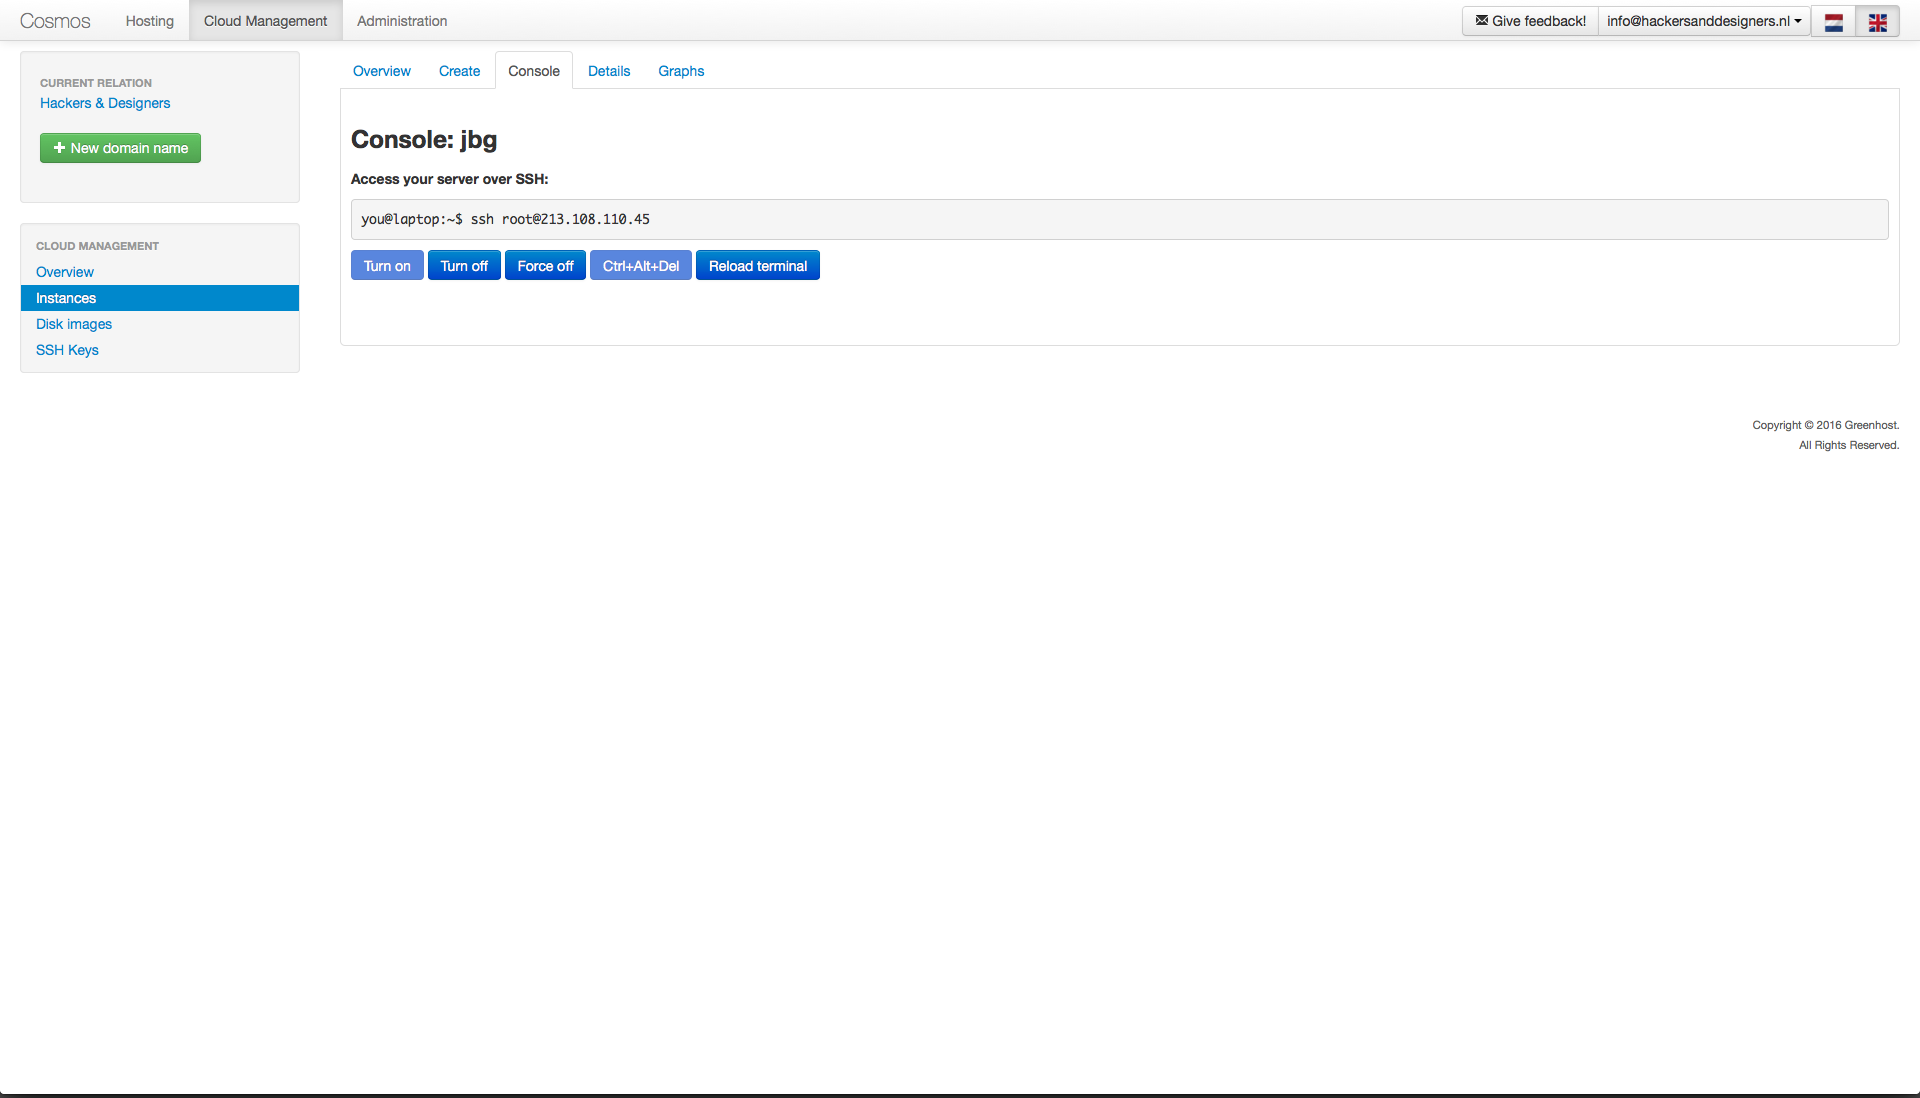Click Give feedback! button
The image size is (1920, 1098).
1530,21
